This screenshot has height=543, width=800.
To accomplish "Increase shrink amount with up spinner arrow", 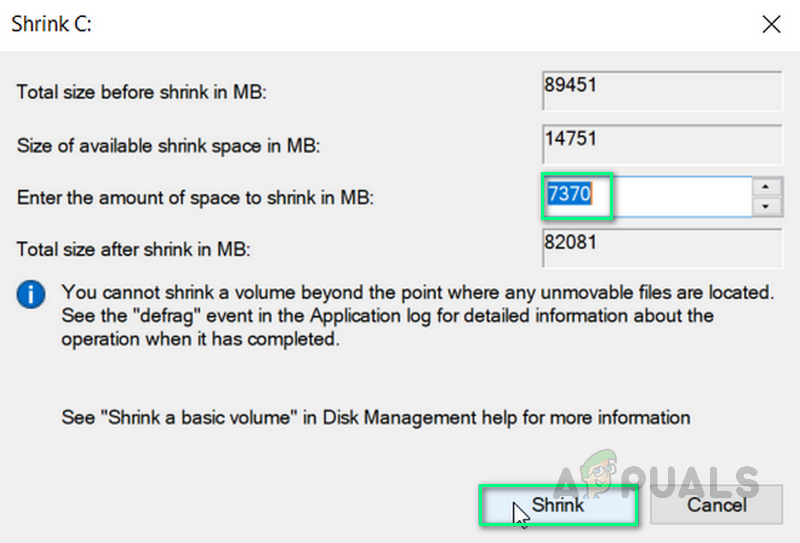I will pyautogui.click(x=766, y=187).
